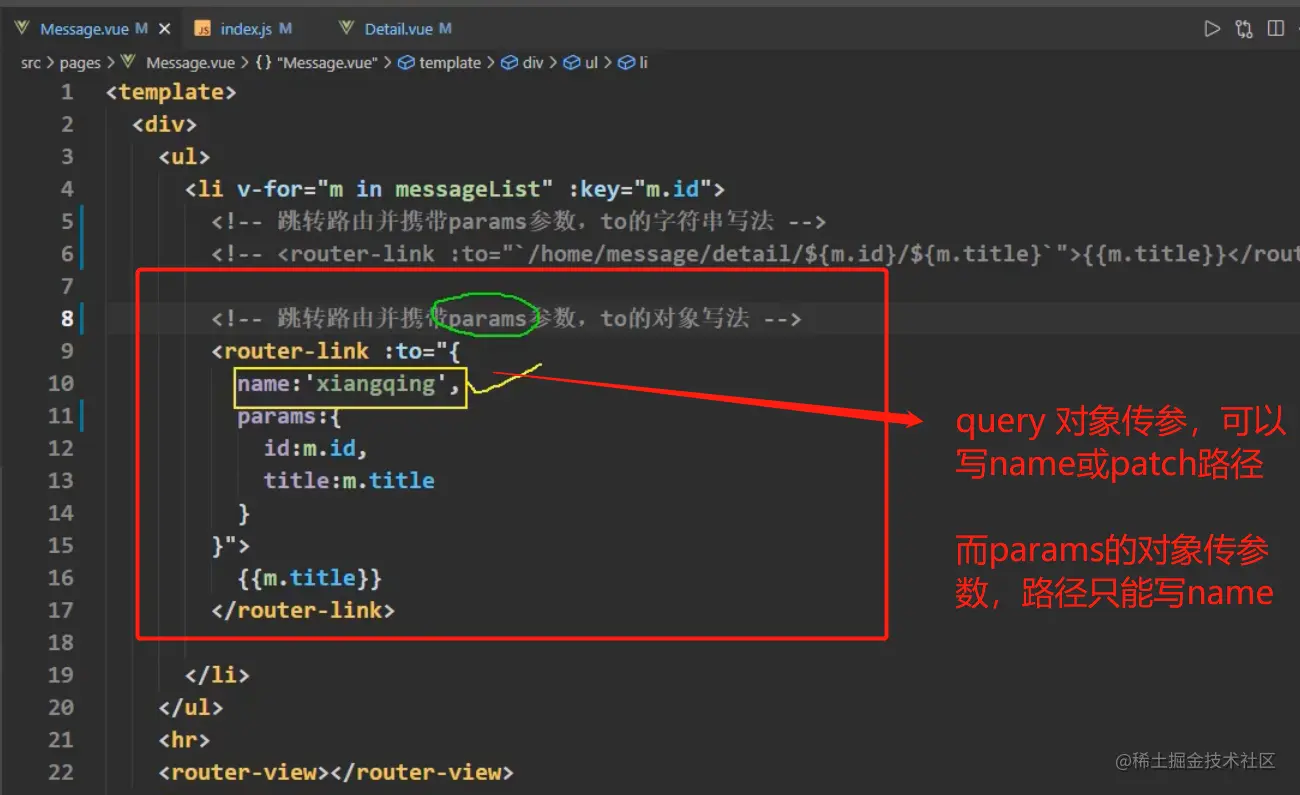The height and width of the screenshot is (795, 1300).
Task: Run the file with the play icon
Action: click(x=1212, y=29)
